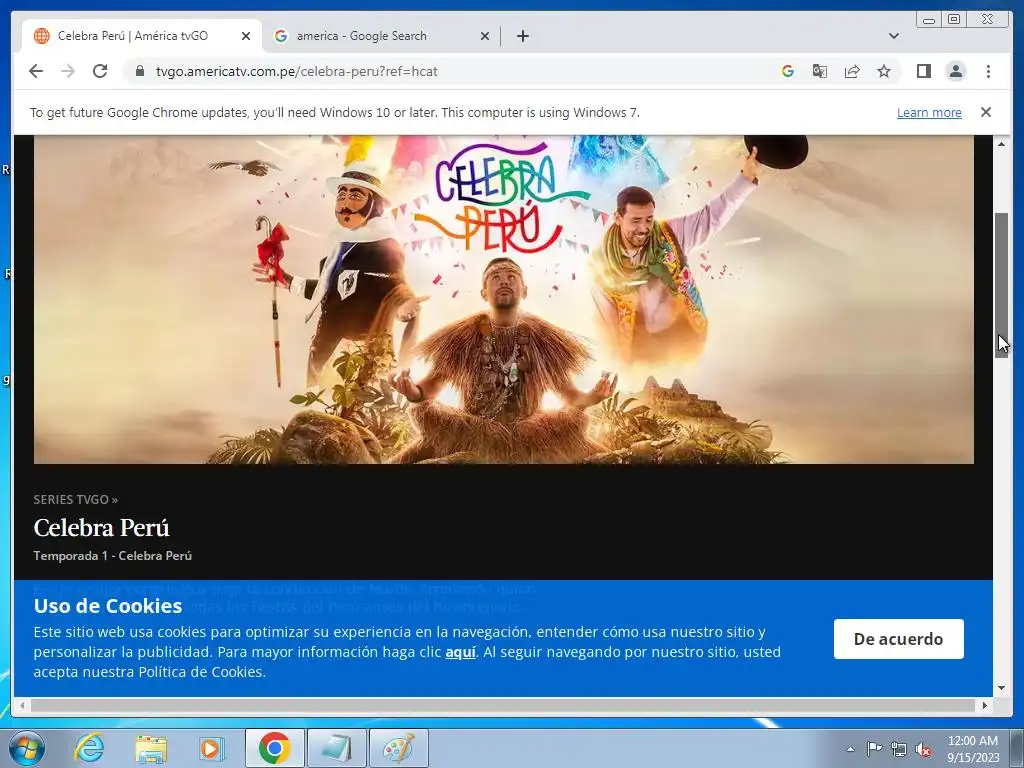
Task: Close the america Google Search tab
Action: [485, 37]
